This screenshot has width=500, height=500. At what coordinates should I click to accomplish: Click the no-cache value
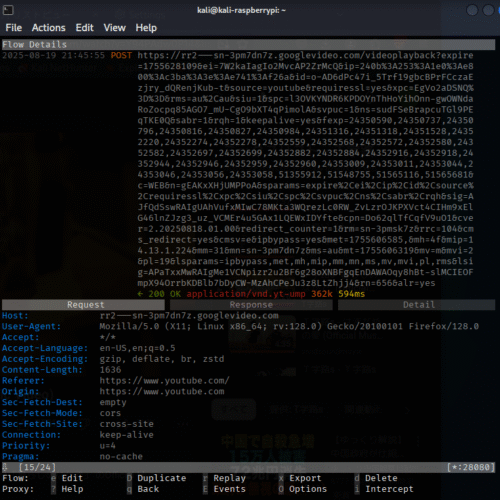[121, 456]
